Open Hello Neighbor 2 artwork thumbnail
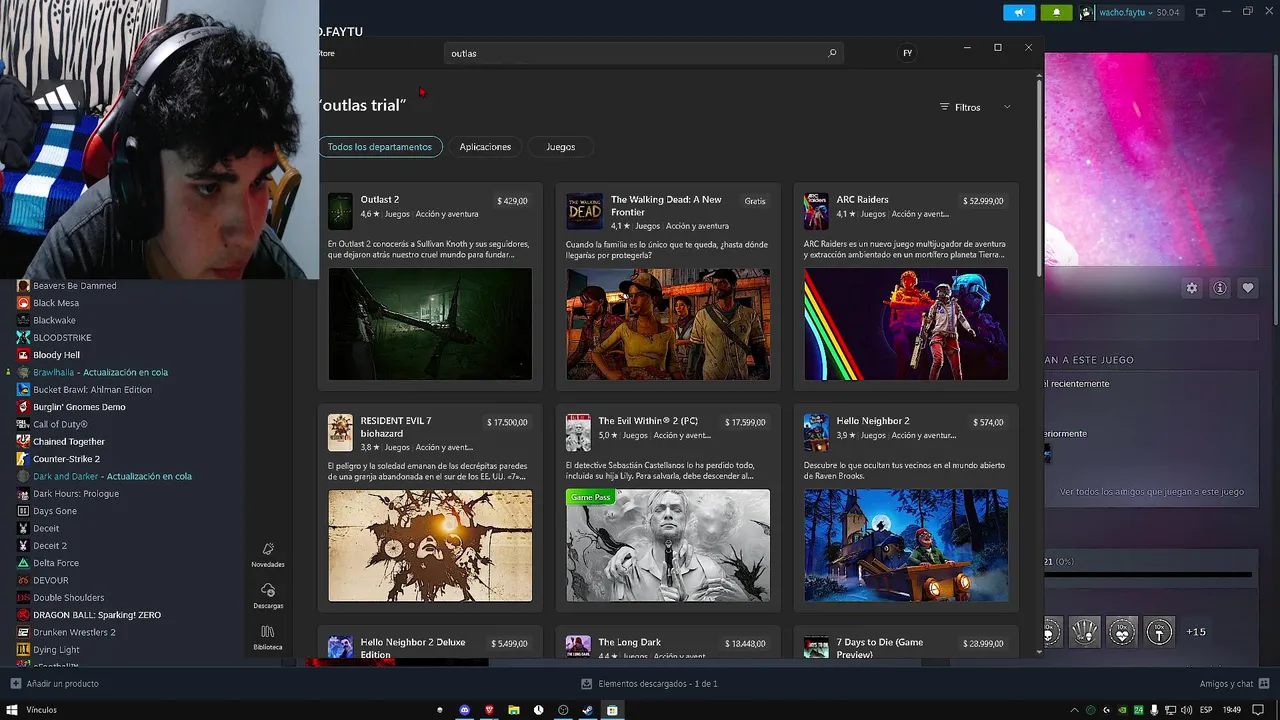Image resolution: width=1280 pixels, height=720 pixels. (906, 545)
